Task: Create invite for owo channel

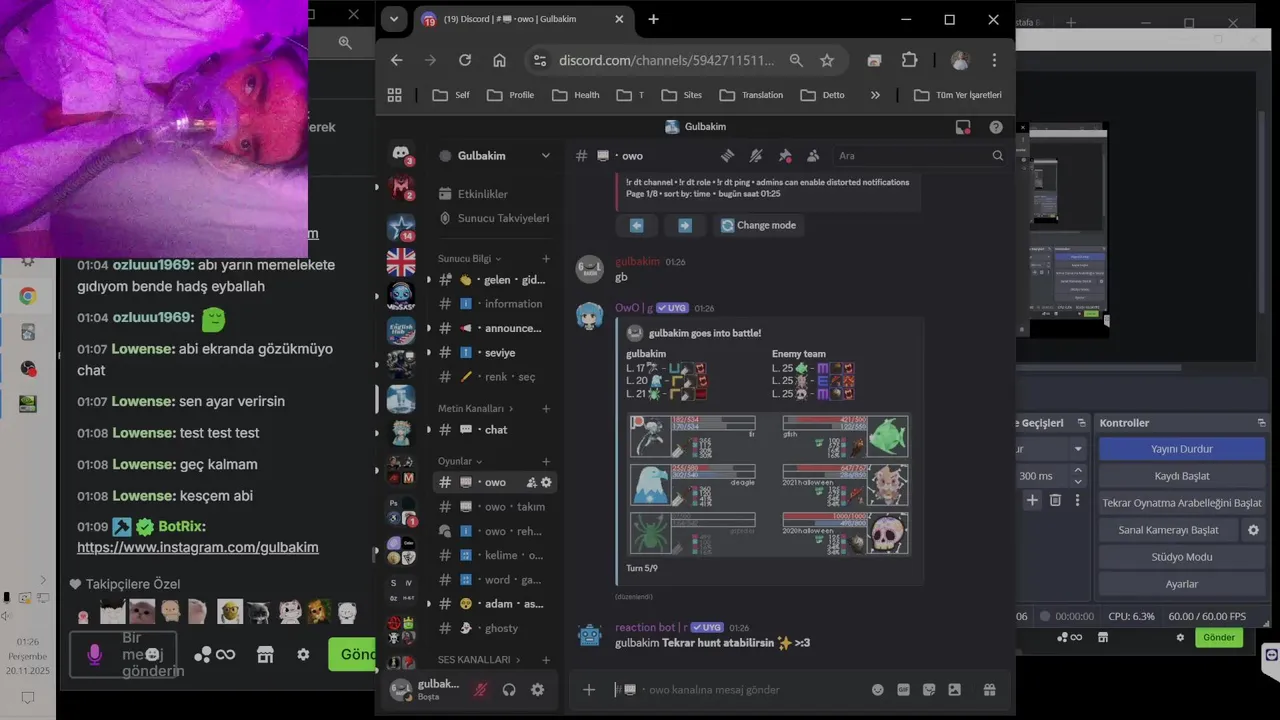Action: click(x=532, y=482)
